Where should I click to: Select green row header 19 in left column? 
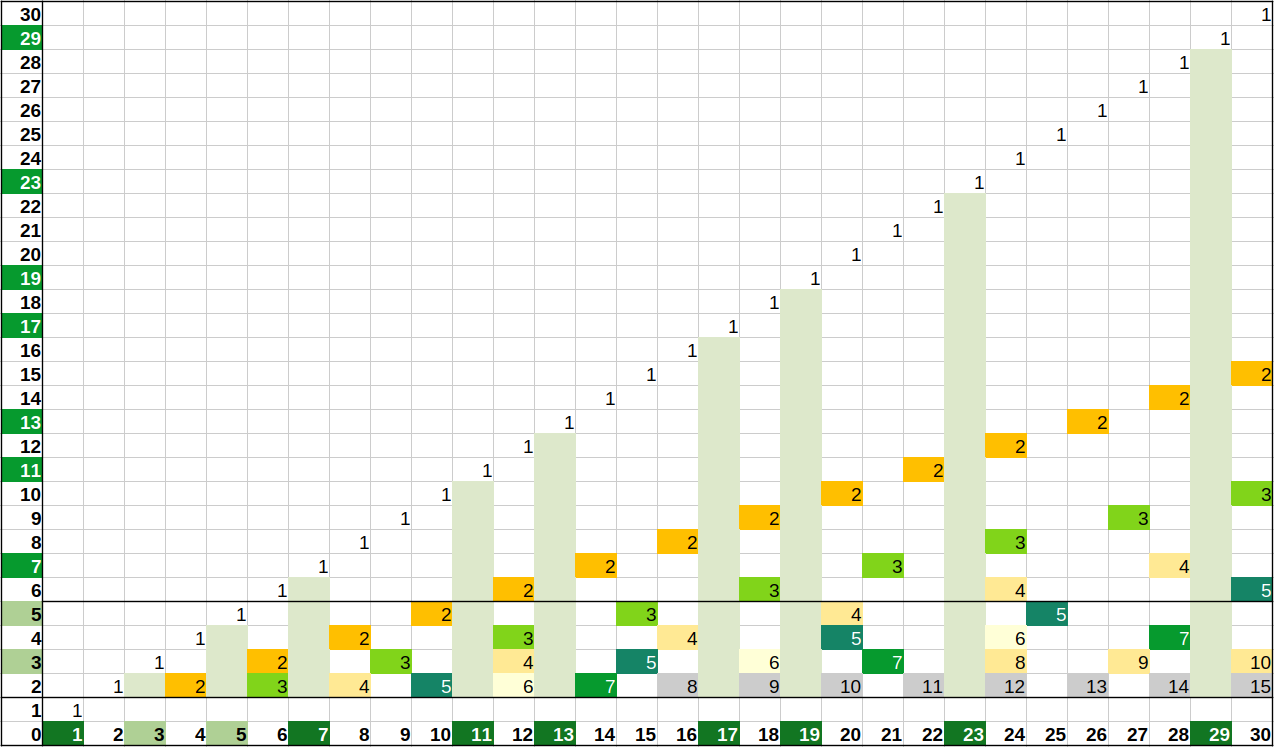point(21,278)
